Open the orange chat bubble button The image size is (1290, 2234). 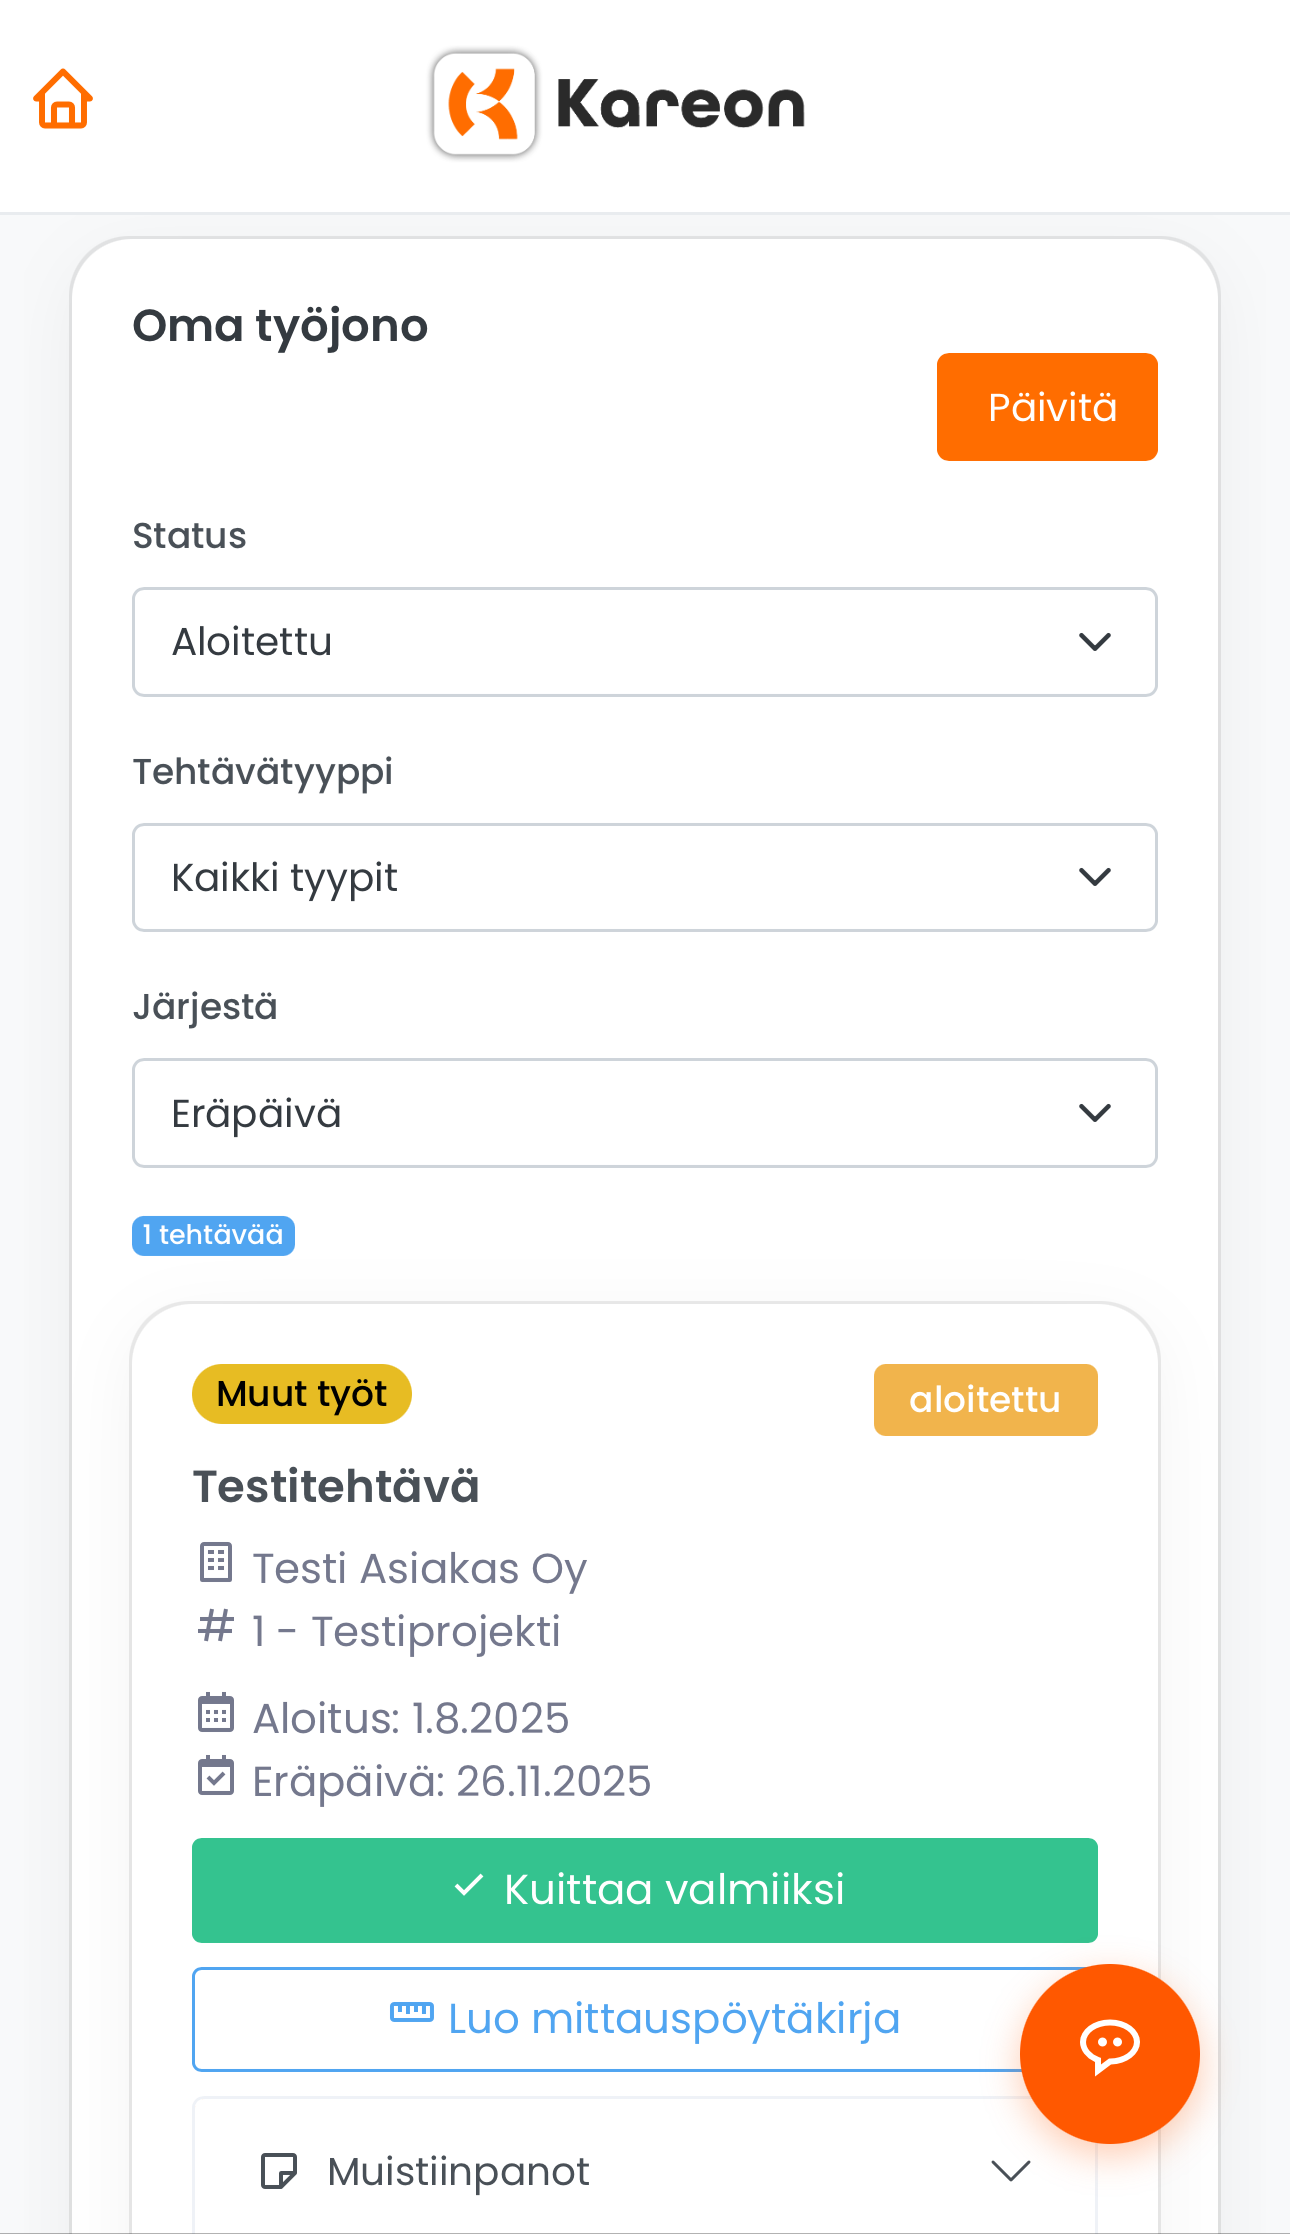(x=1109, y=2052)
